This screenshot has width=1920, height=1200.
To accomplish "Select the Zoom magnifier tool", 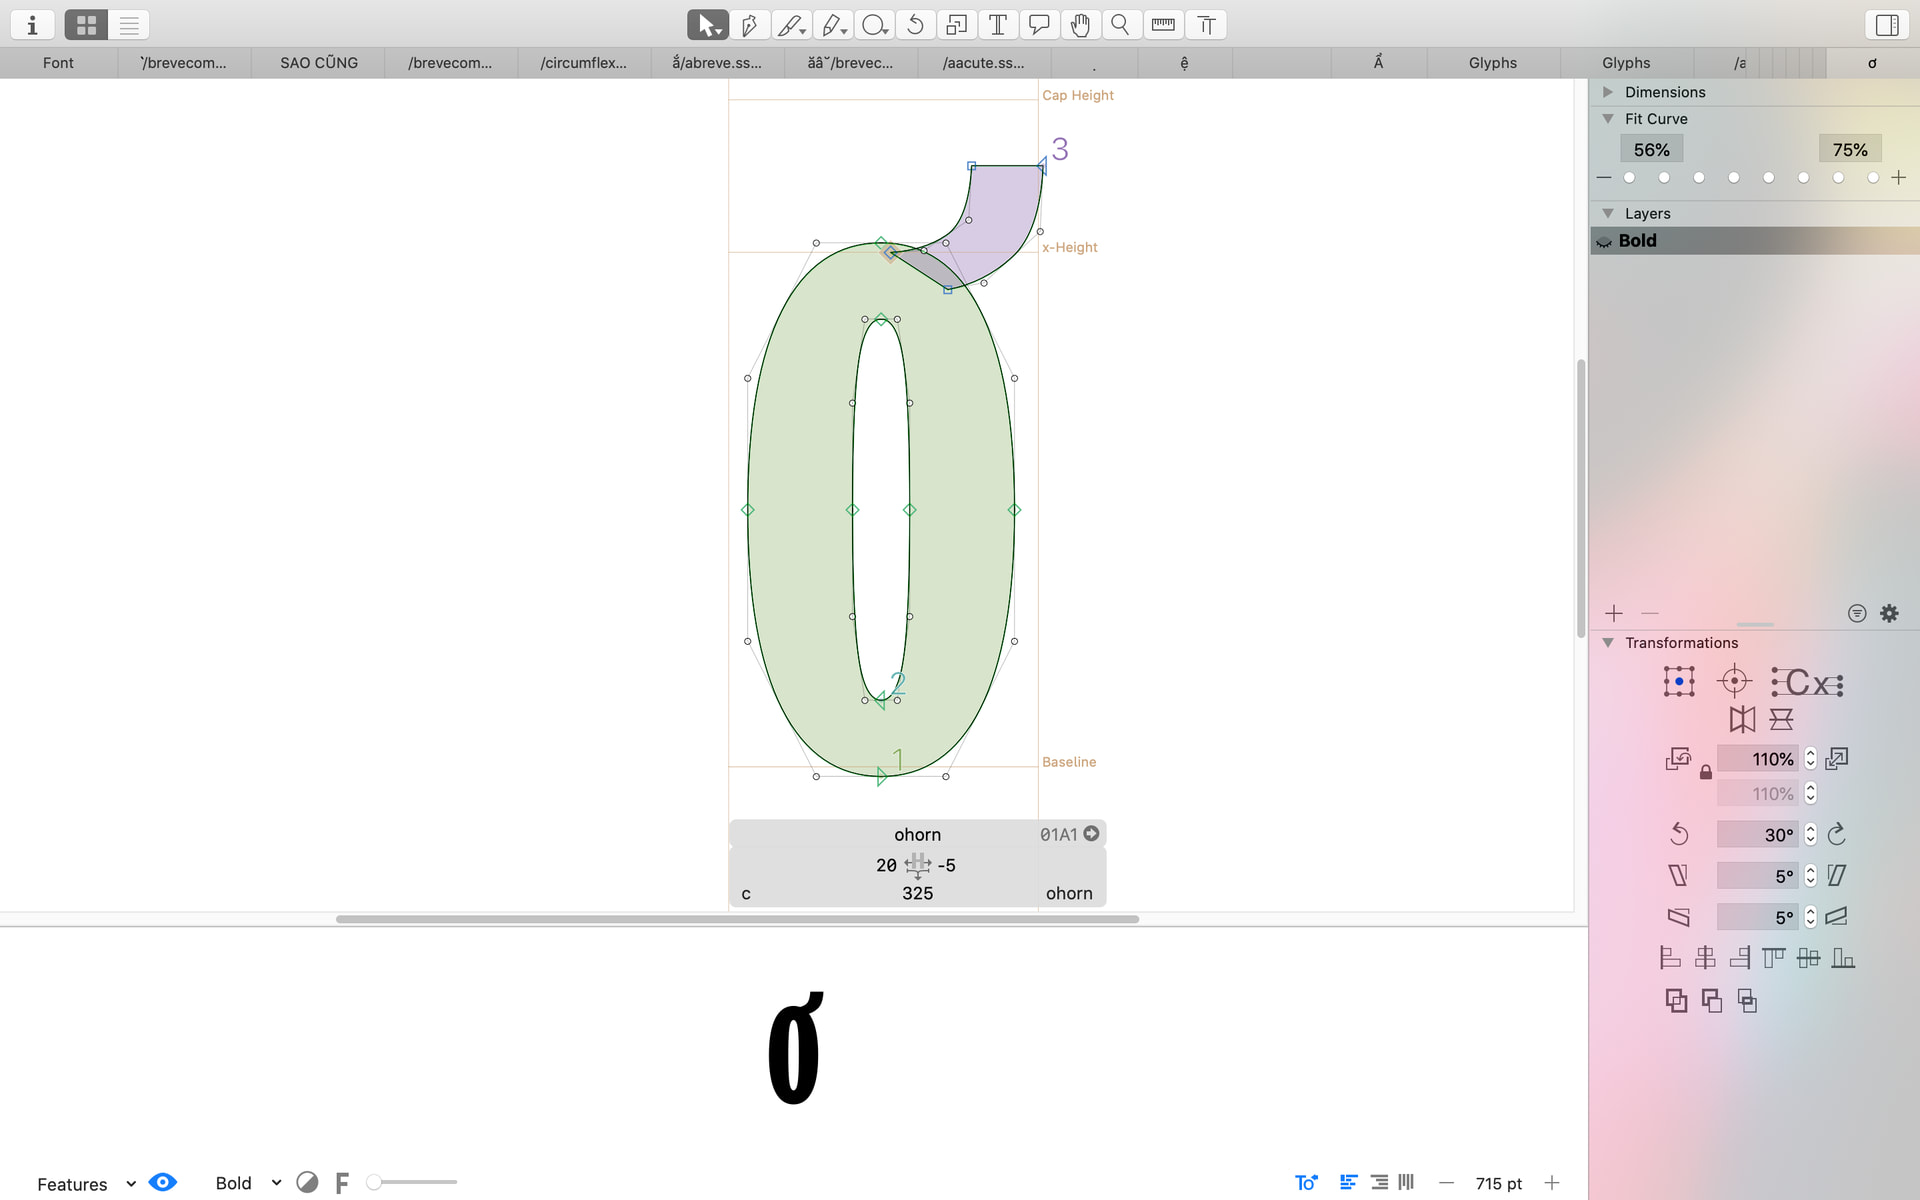I will click(x=1121, y=25).
